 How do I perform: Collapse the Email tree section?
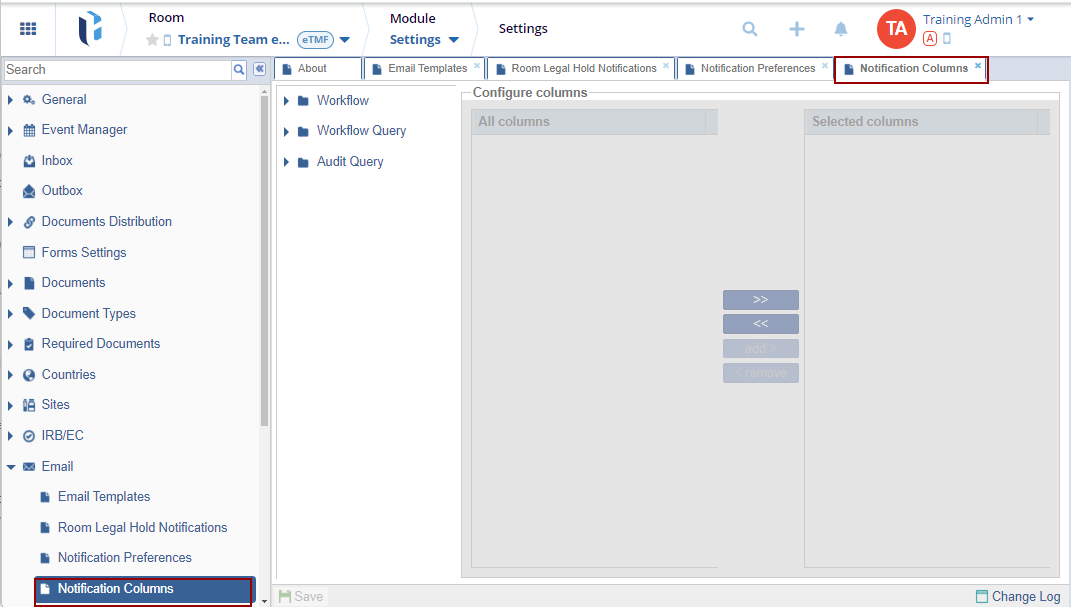click(11, 466)
